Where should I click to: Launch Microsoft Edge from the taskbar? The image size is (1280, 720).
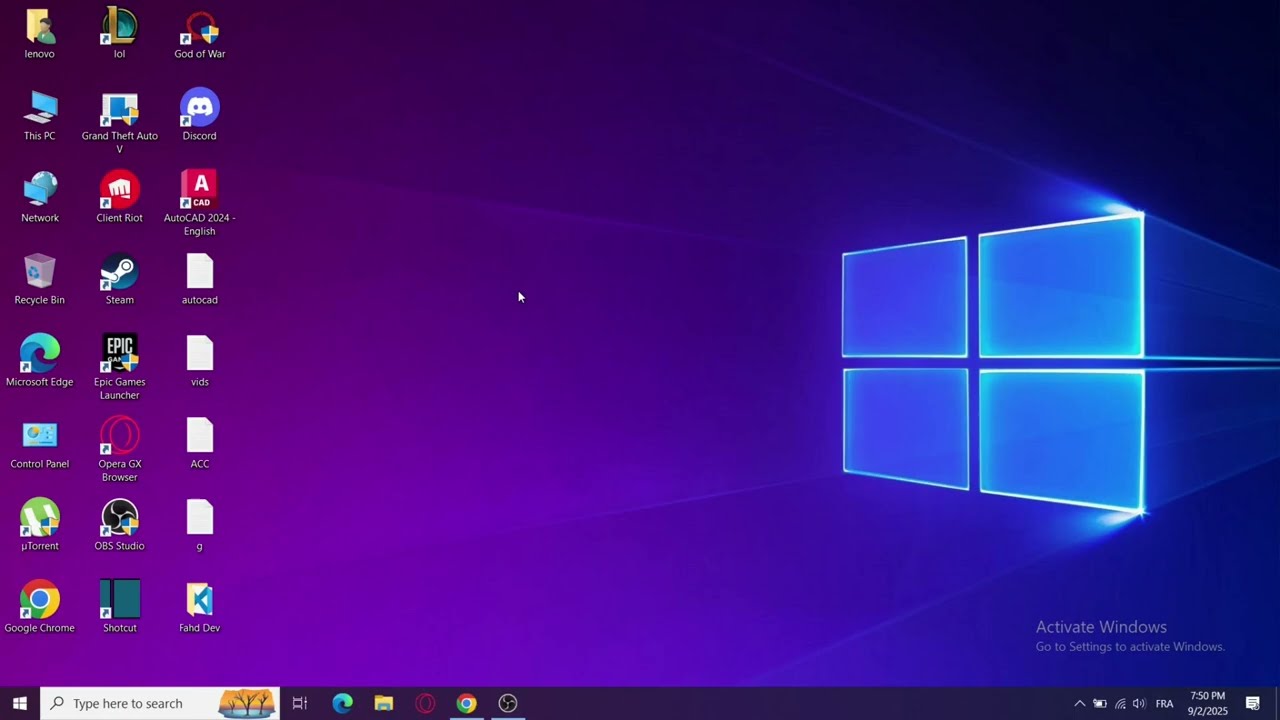coord(342,703)
